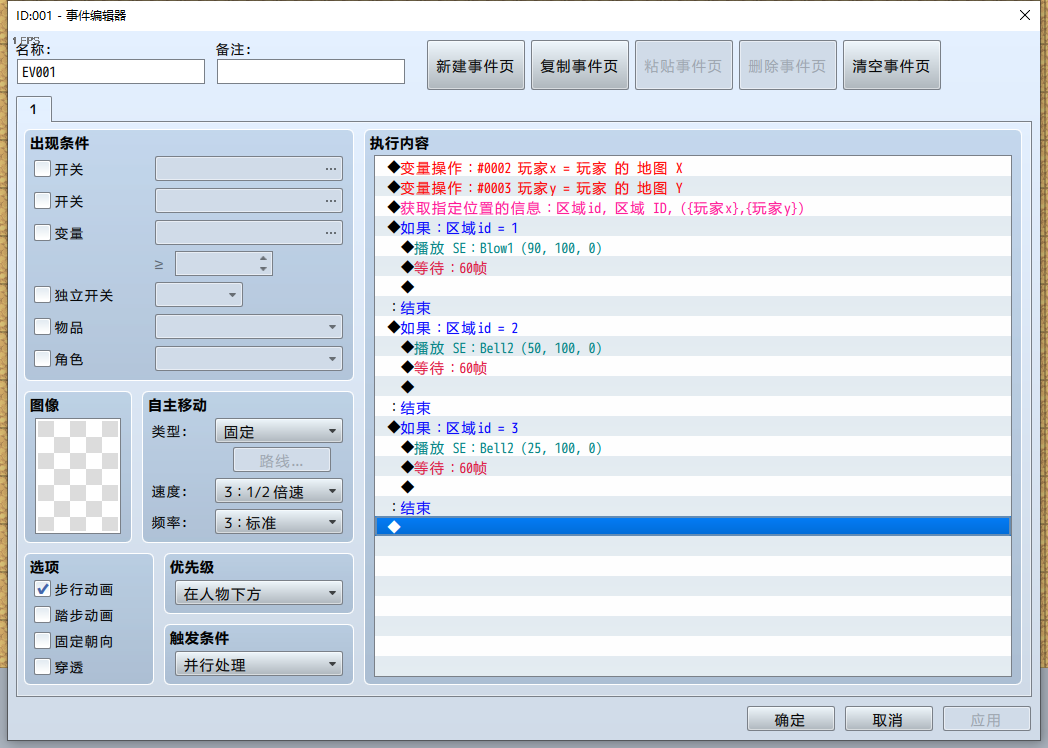Select the highlighted empty last command line

[692, 527]
